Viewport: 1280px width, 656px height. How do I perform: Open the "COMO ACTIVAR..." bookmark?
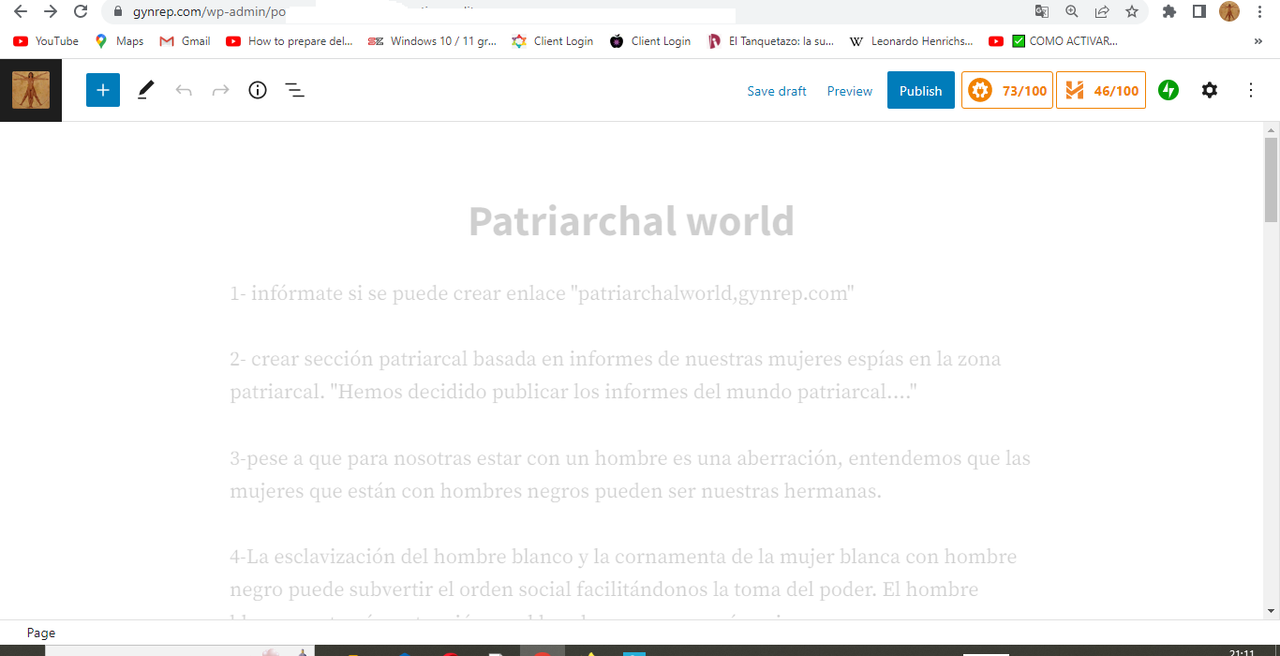(1053, 41)
